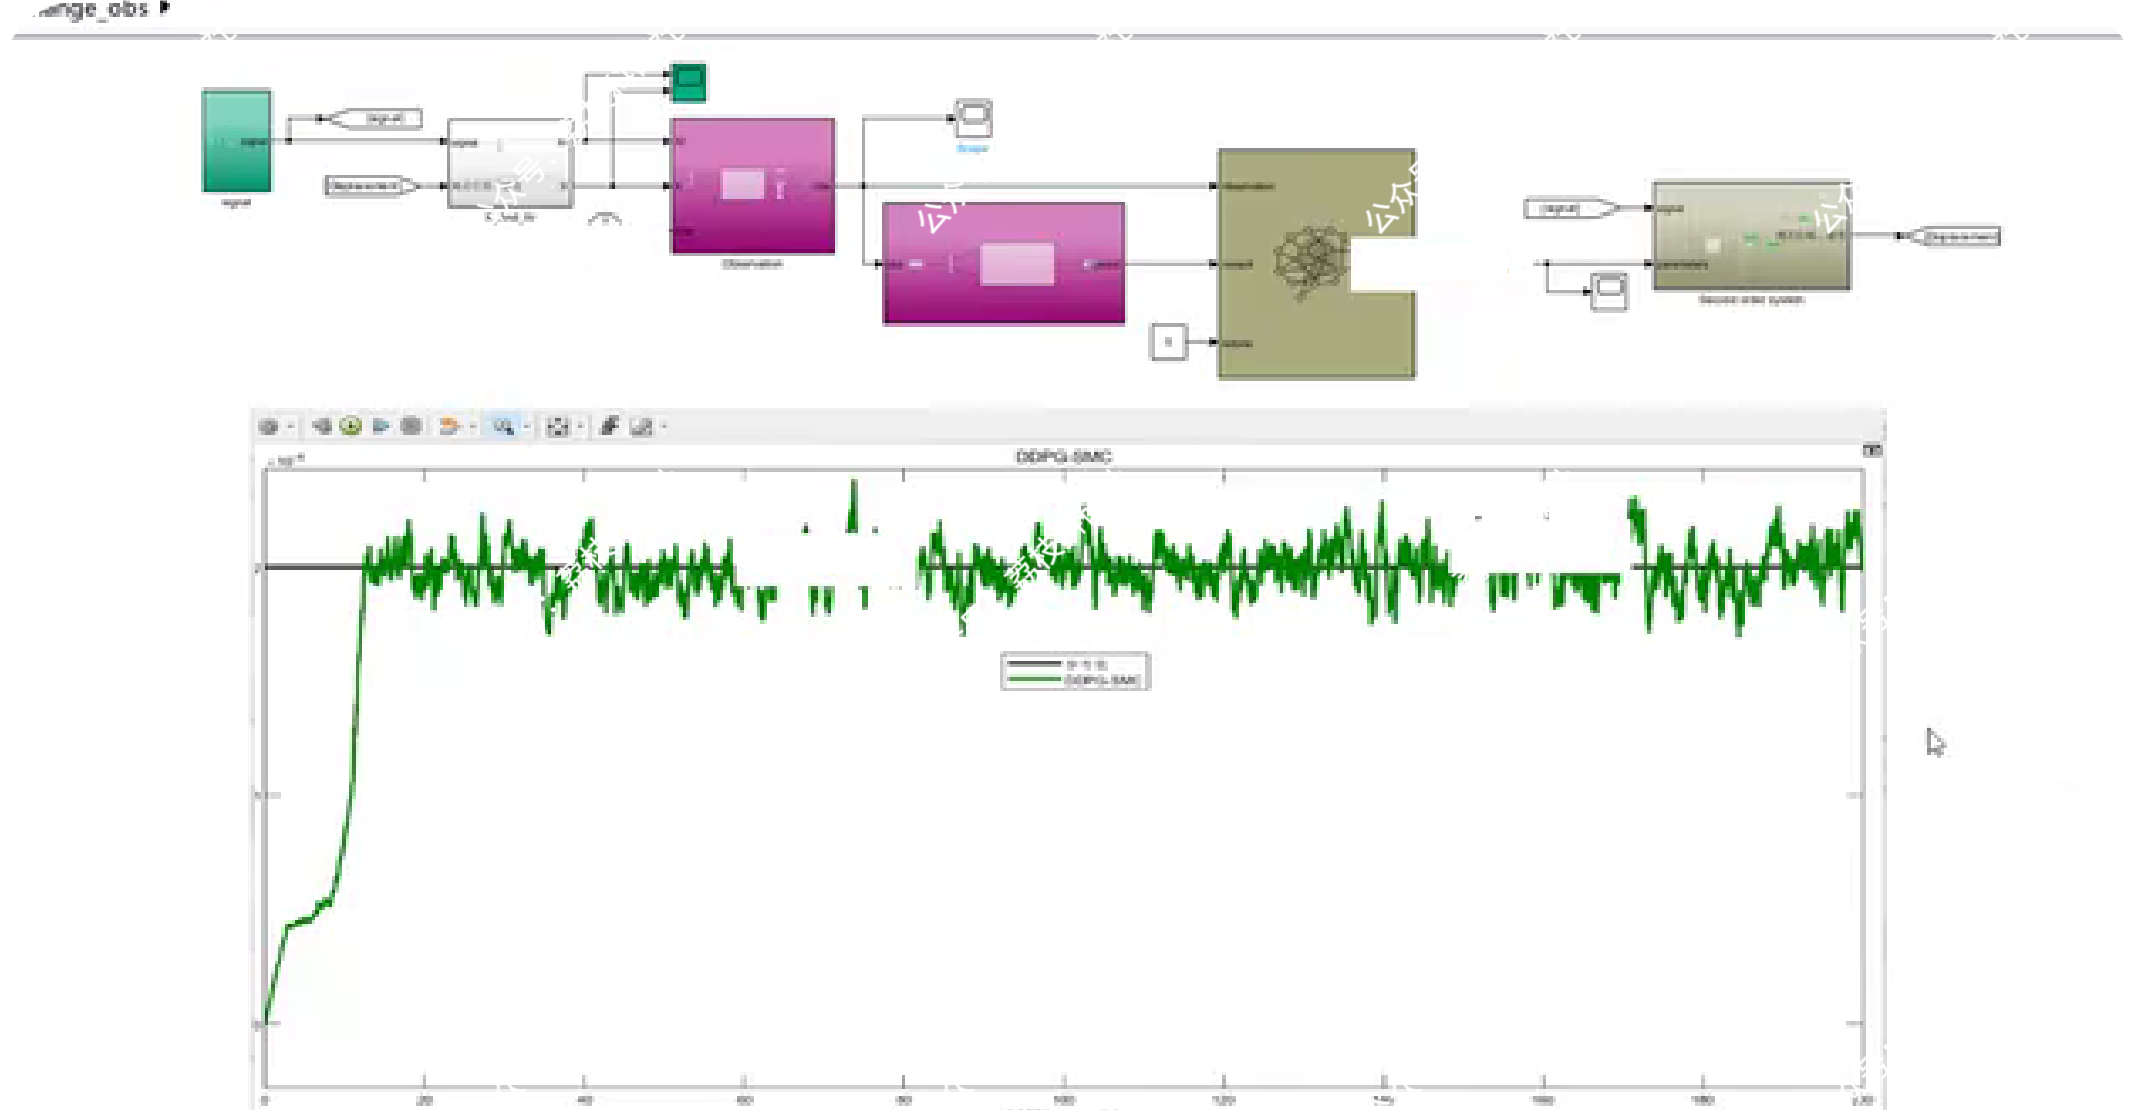Click the highlight signal block icon
This screenshot has height=1110, width=2134.
449,427
